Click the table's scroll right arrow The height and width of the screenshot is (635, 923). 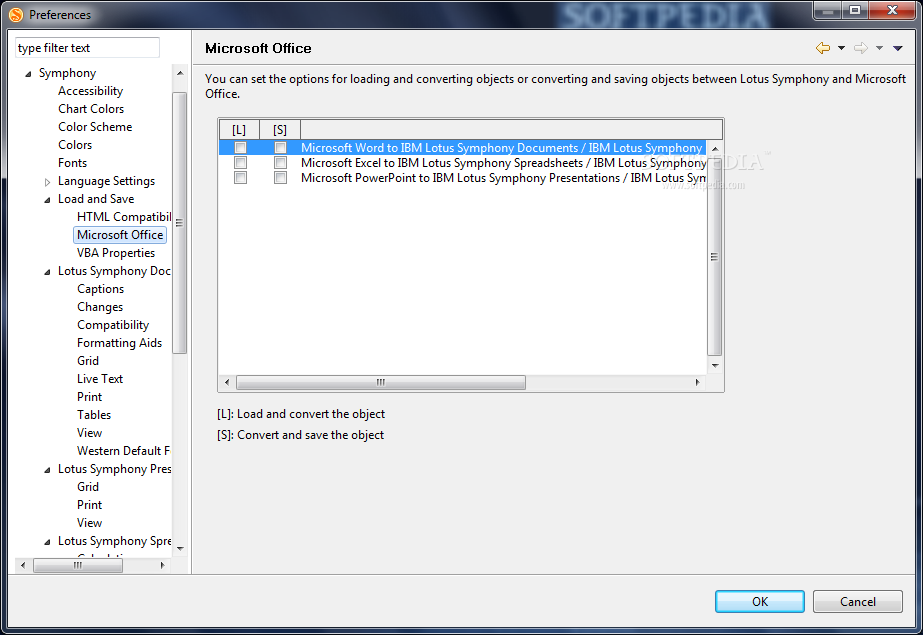[698, 383]
